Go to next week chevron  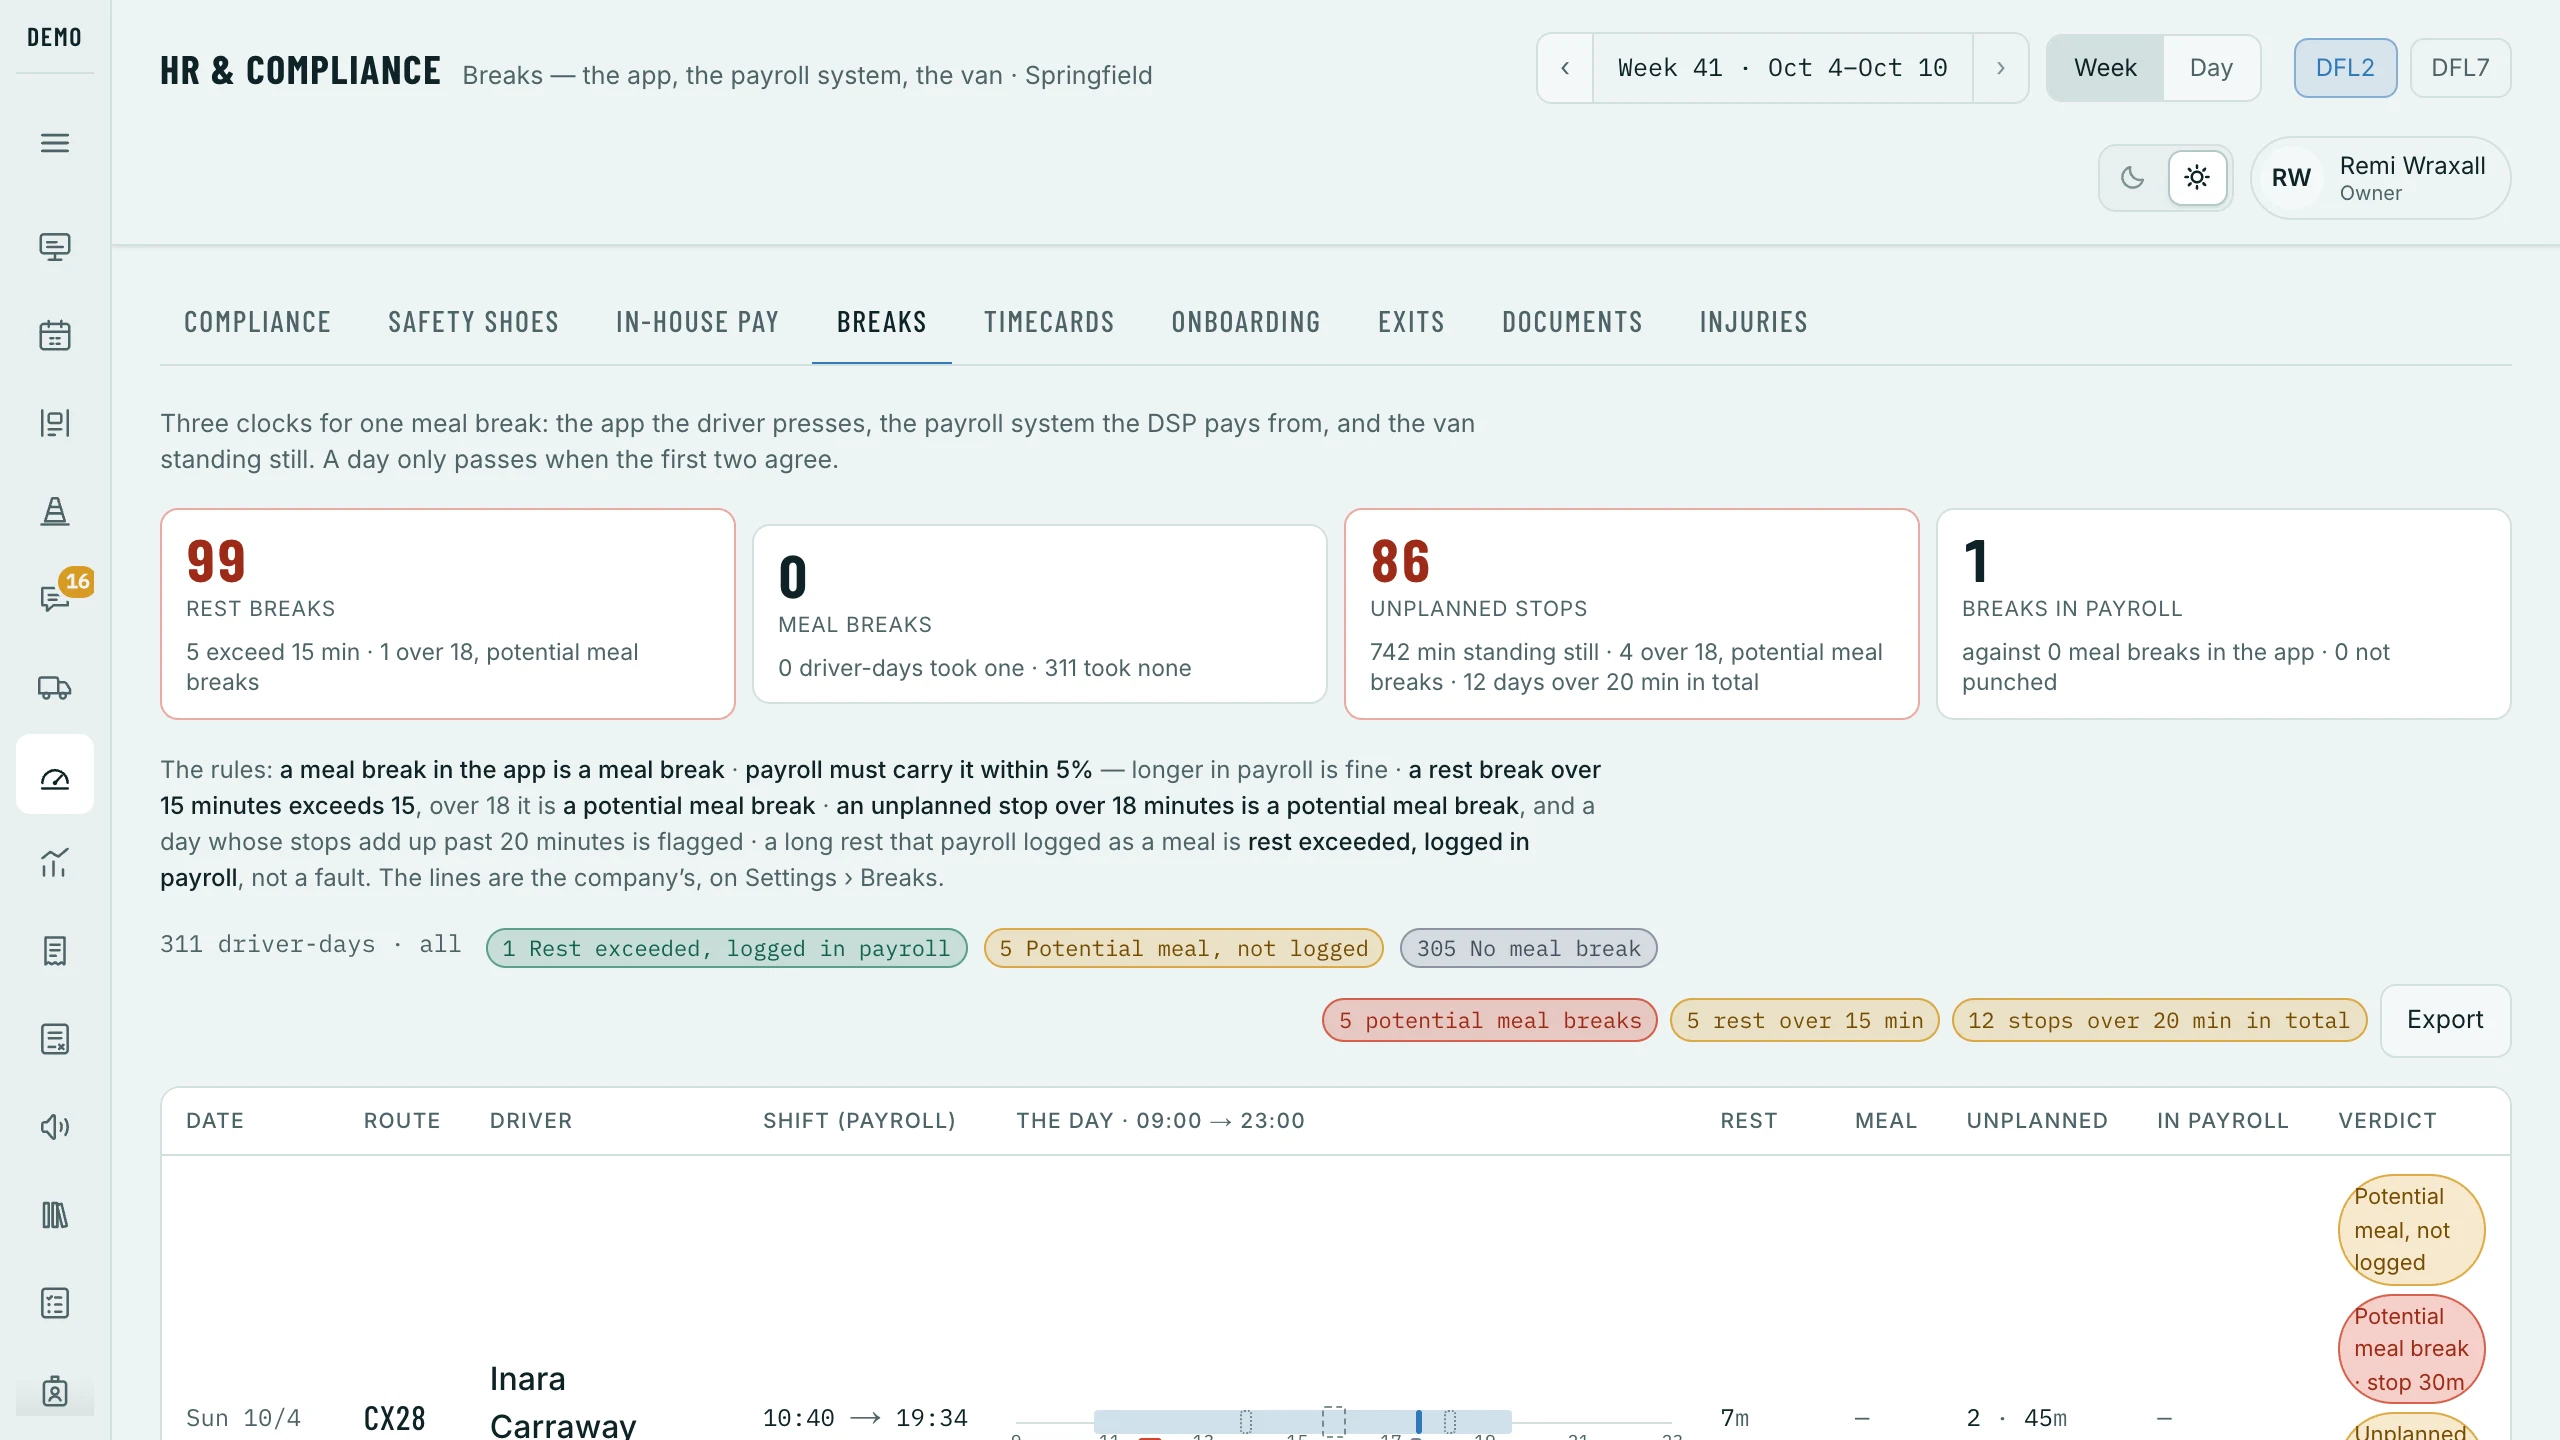click(2000, 68)
